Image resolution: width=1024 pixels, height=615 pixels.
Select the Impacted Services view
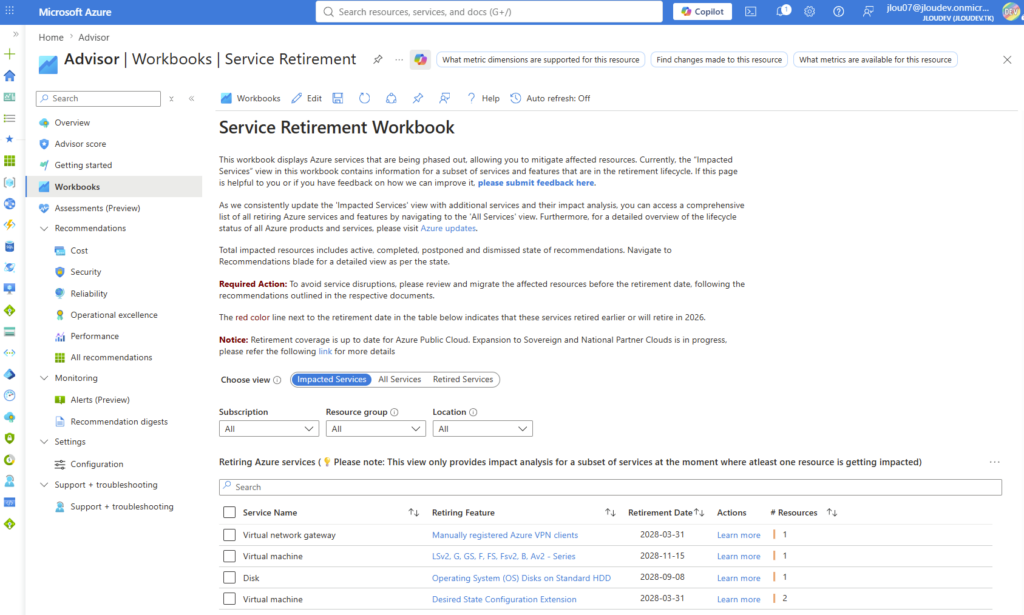(332, 379)
